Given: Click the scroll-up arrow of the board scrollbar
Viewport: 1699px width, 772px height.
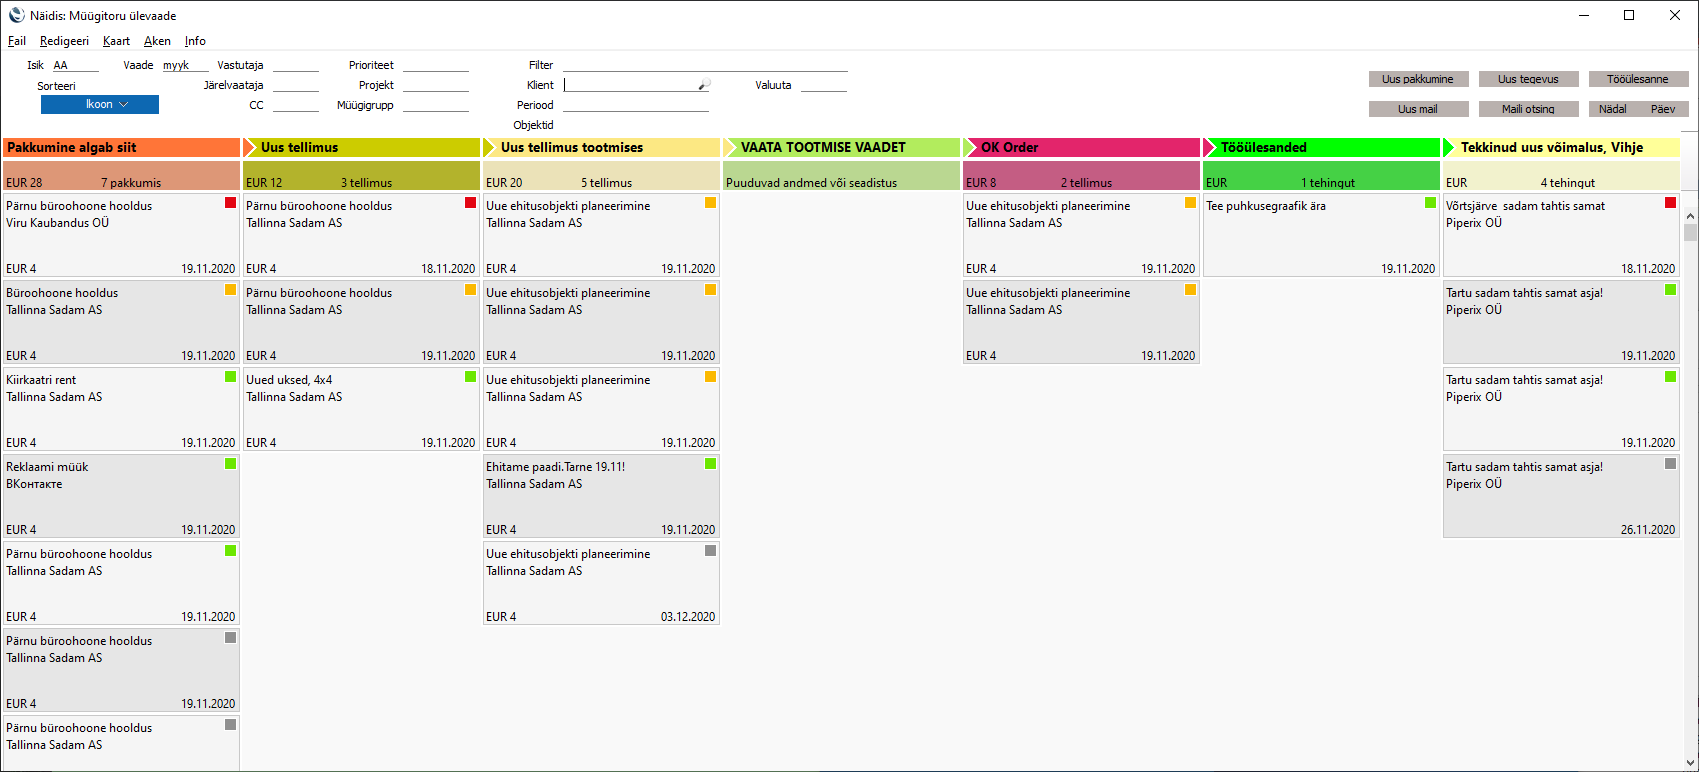Looking at the screenshot, I should (1690, 216).
